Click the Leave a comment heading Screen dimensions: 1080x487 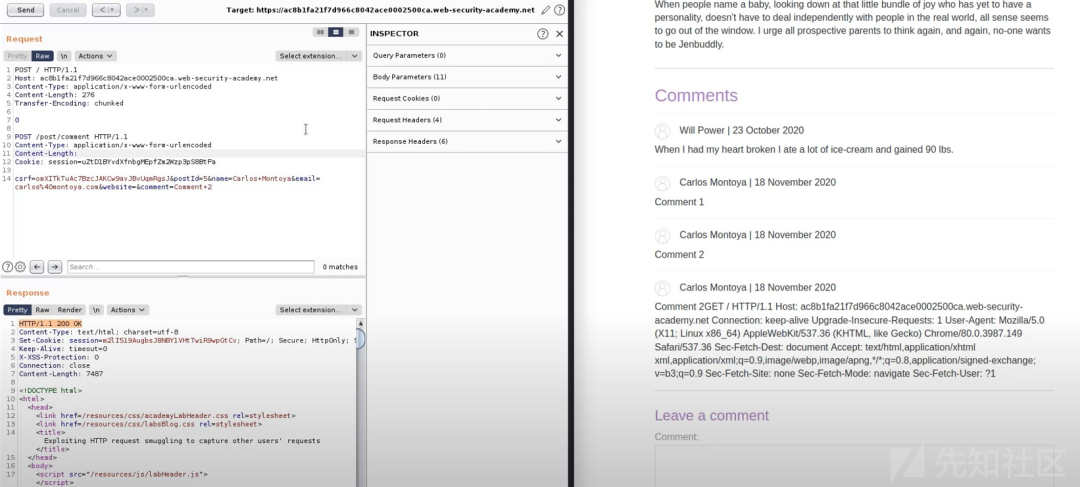712,415
